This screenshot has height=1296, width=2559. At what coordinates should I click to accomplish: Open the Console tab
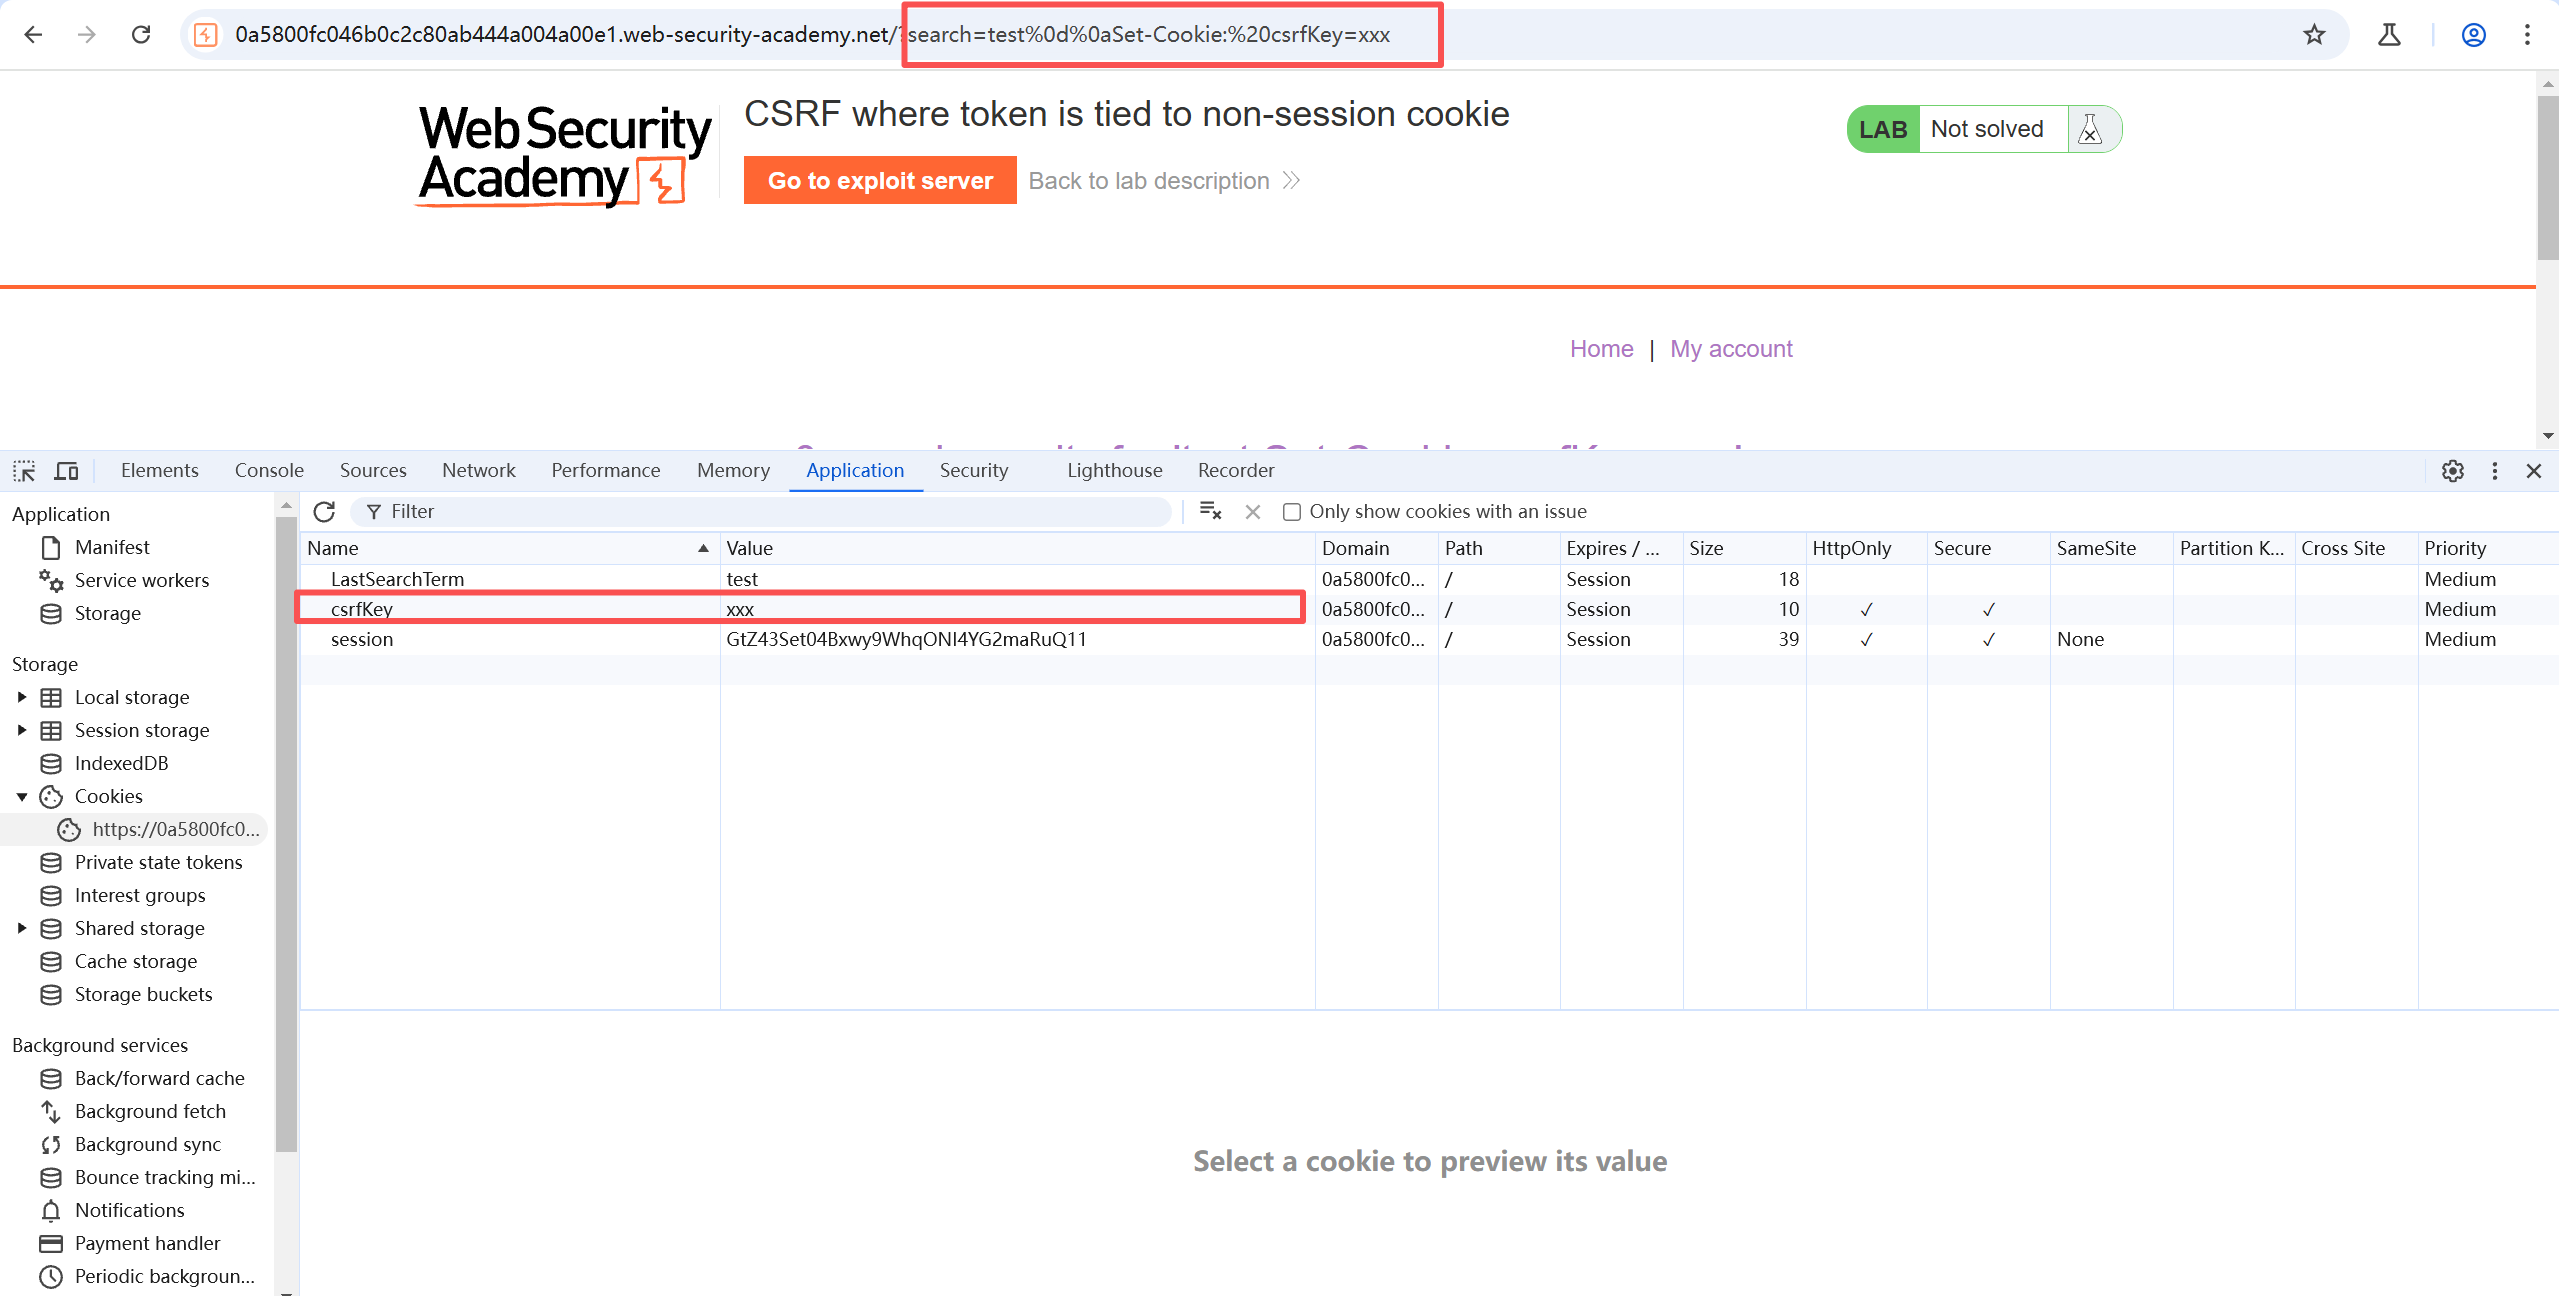point(269,471)
